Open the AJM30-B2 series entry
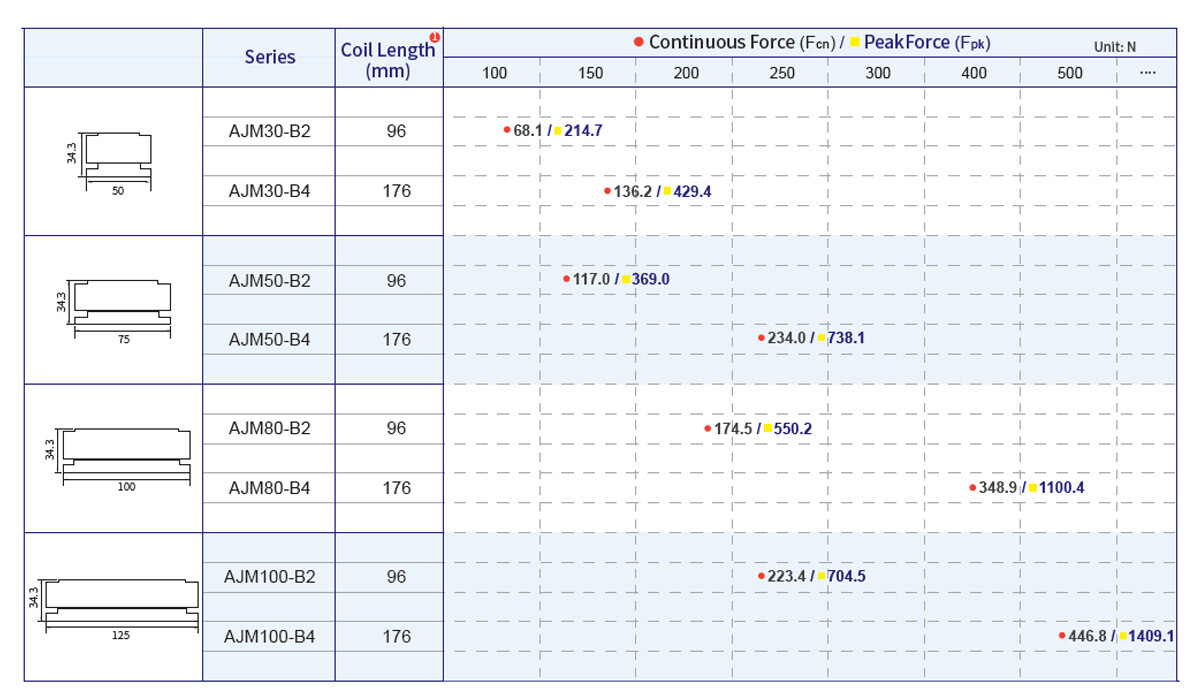Image resolution: width=1200 pixels, height=700 pixels. pyautogui.click(x=269, y=131)
